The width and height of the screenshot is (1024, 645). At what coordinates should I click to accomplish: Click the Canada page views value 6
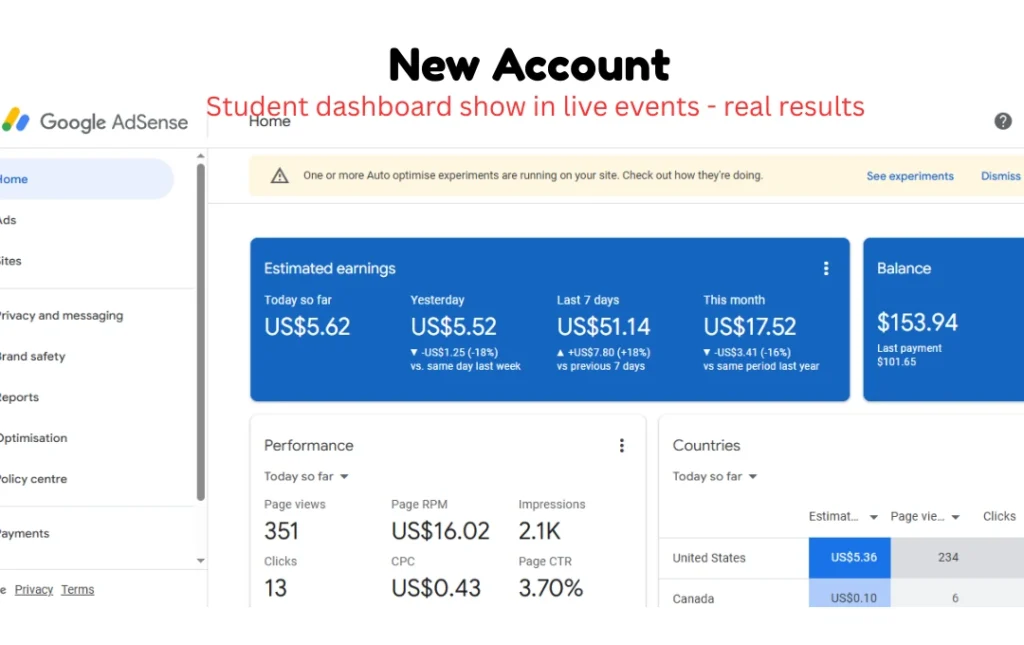click(x=955, y=598)
